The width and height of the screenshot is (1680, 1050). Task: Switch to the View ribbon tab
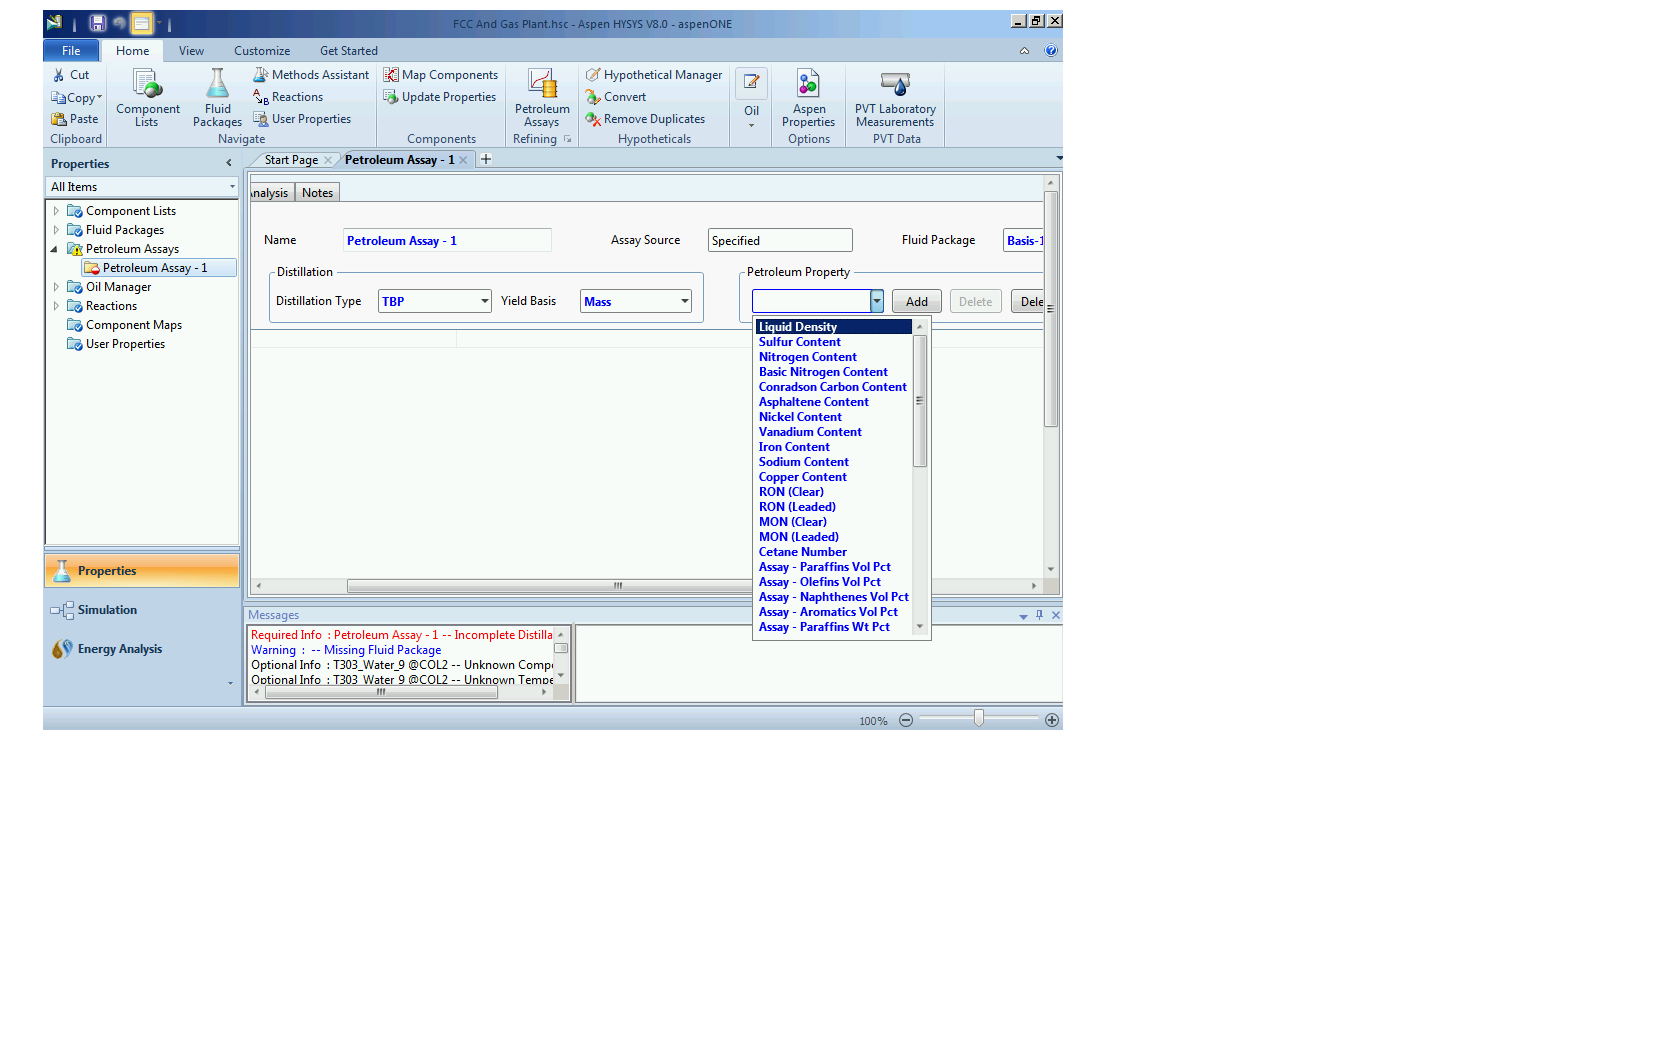coord(191,51)
